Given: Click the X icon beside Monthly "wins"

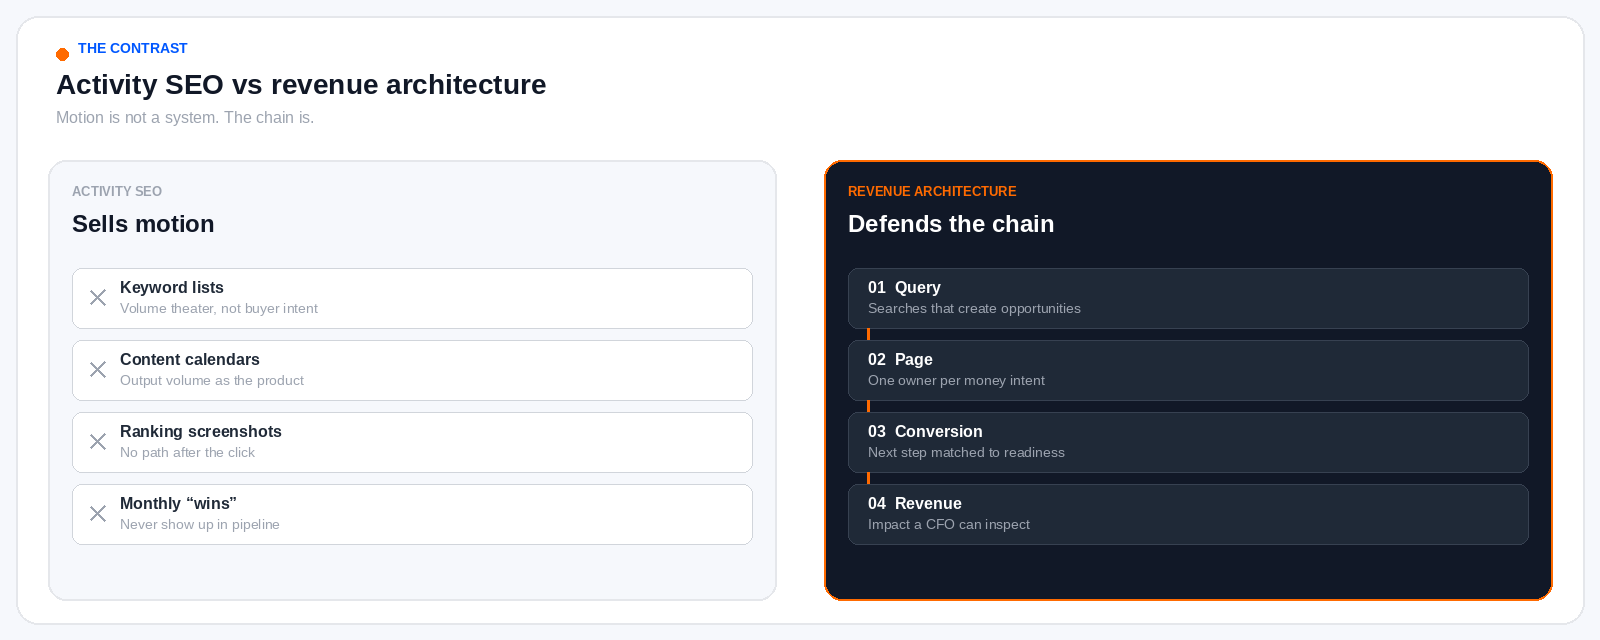Looking at the screenshot, I should pyautogui.click(x=98, y=514).
